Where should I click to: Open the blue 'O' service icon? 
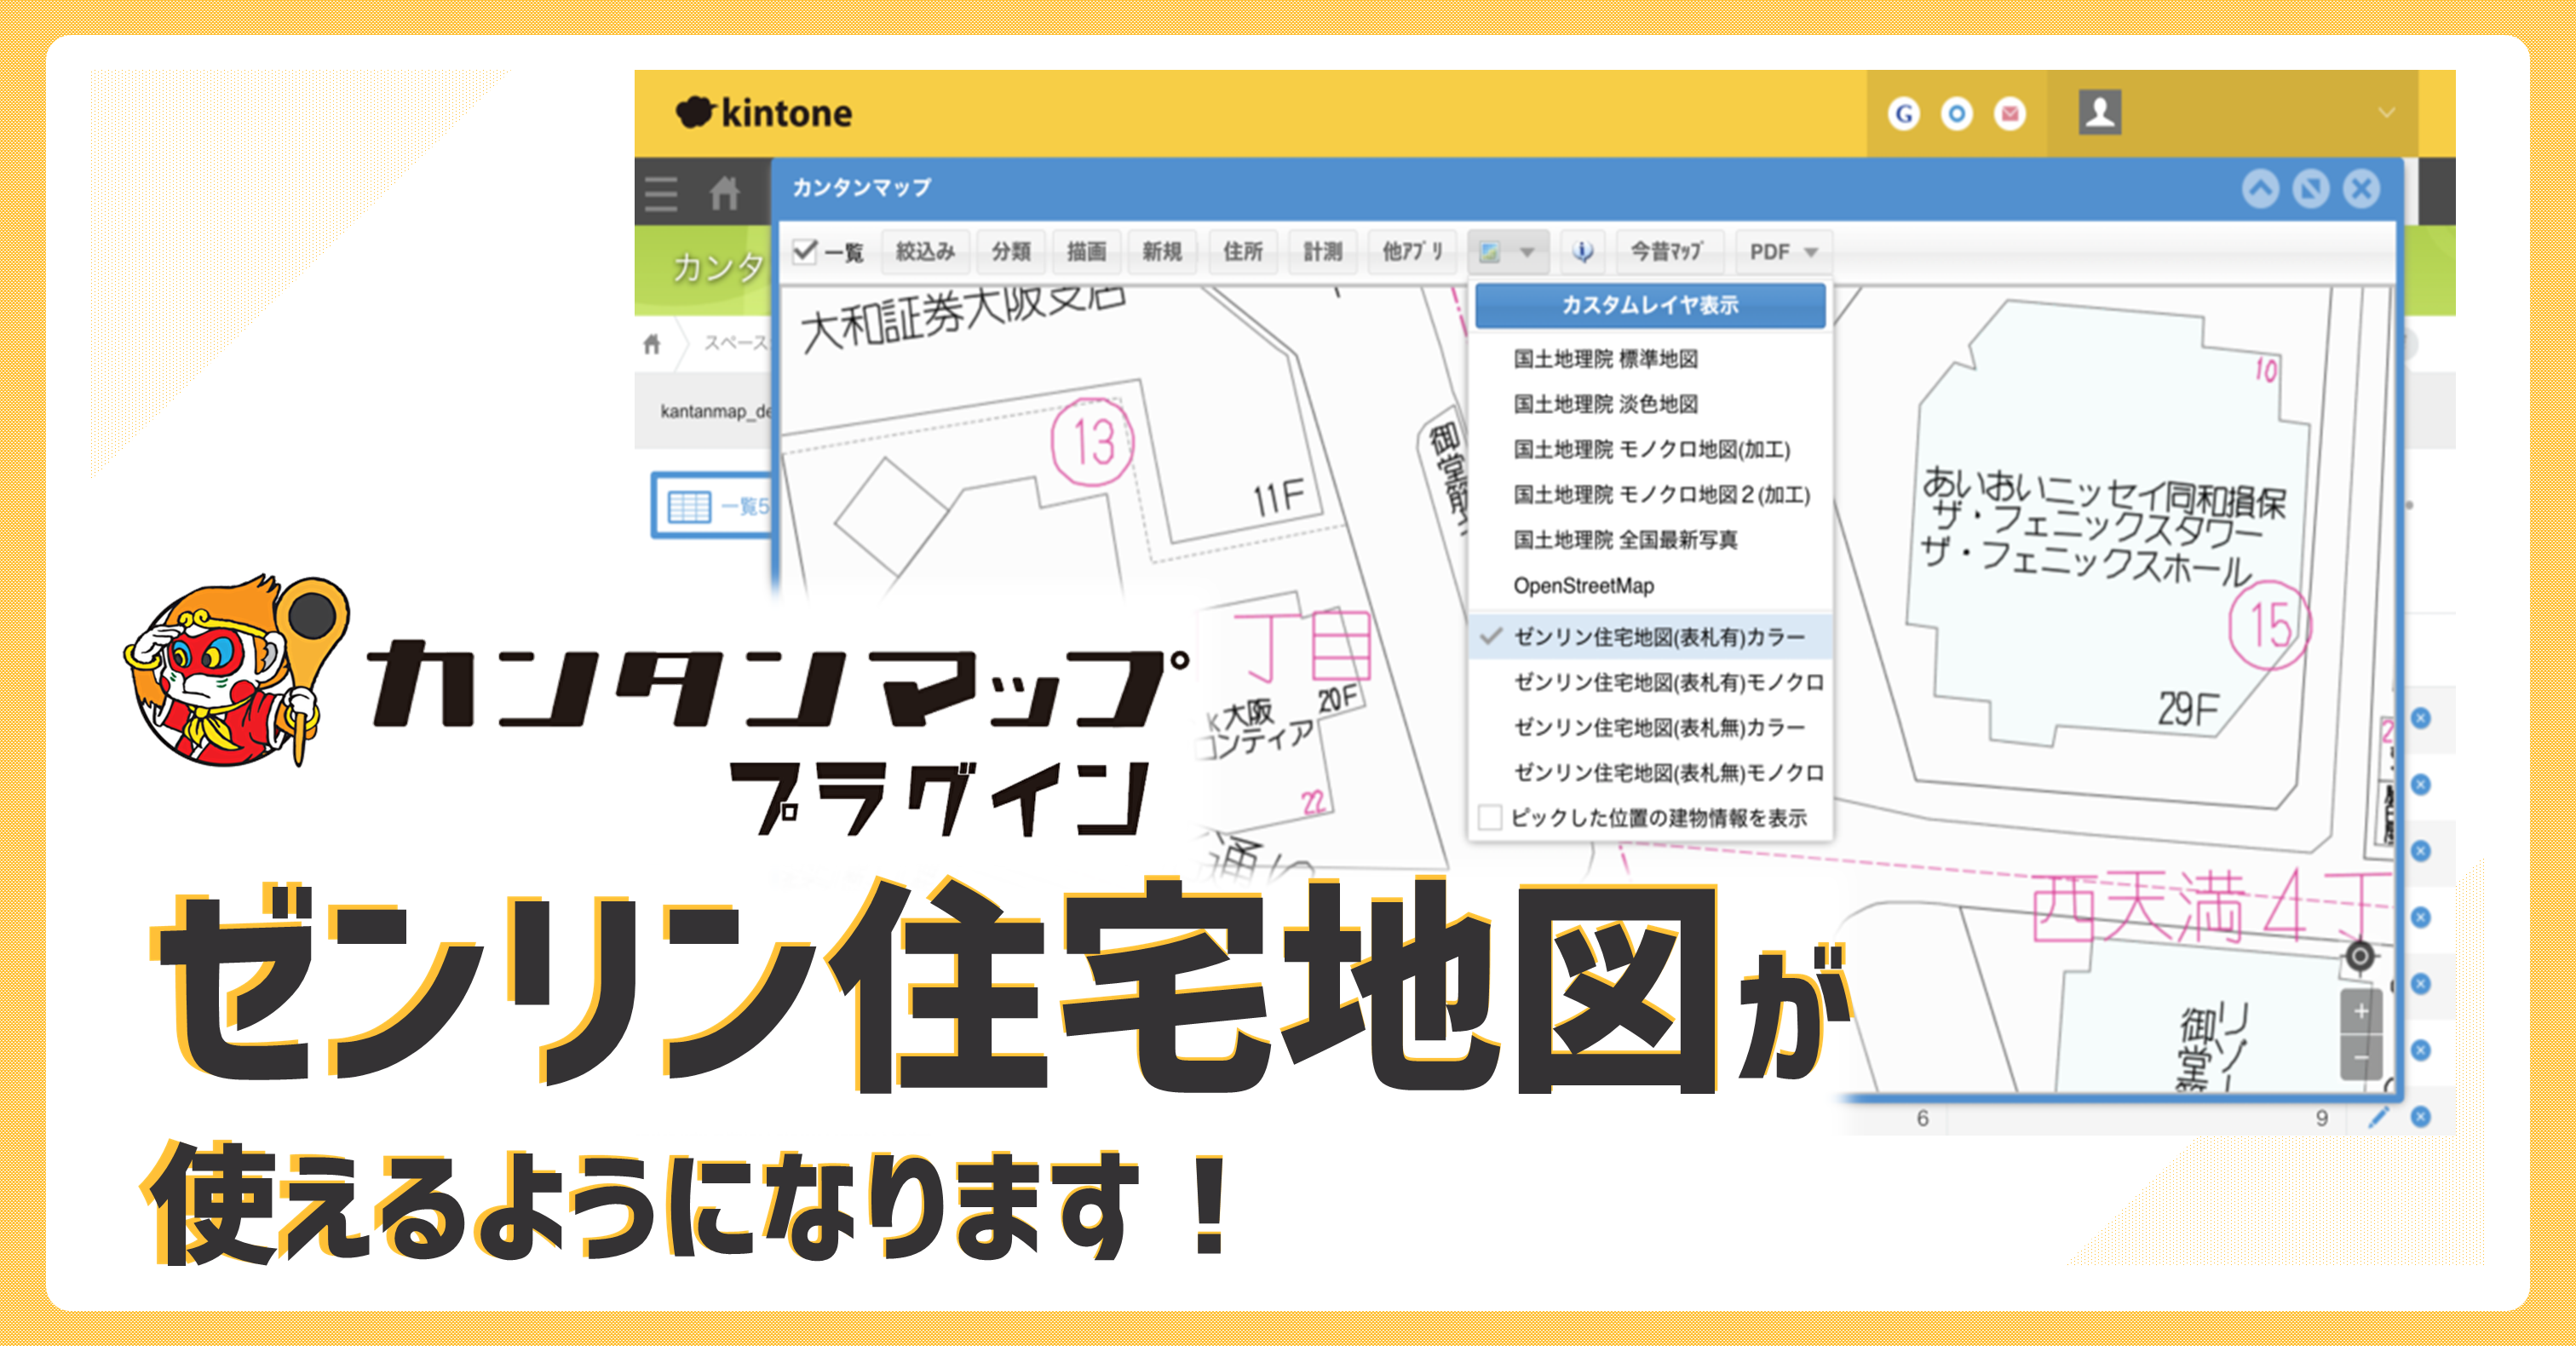(x=1957, y=114)
